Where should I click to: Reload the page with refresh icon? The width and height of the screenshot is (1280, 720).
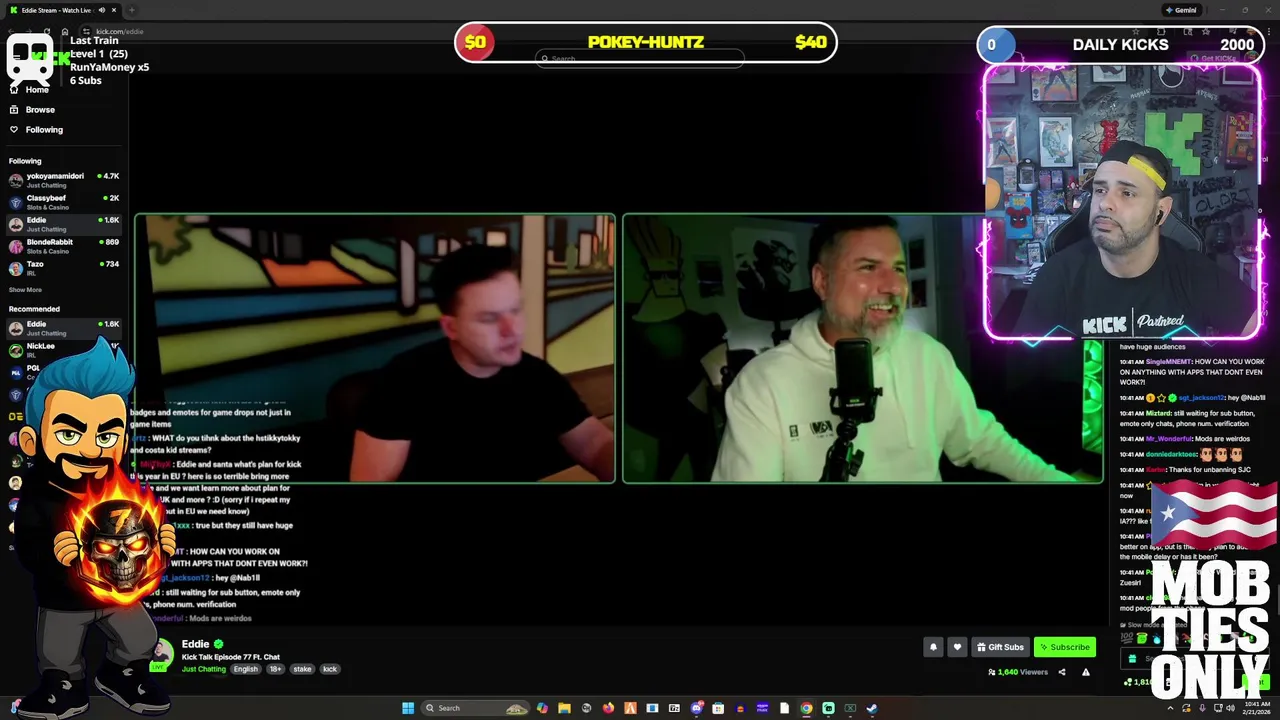tap(47, 31)
